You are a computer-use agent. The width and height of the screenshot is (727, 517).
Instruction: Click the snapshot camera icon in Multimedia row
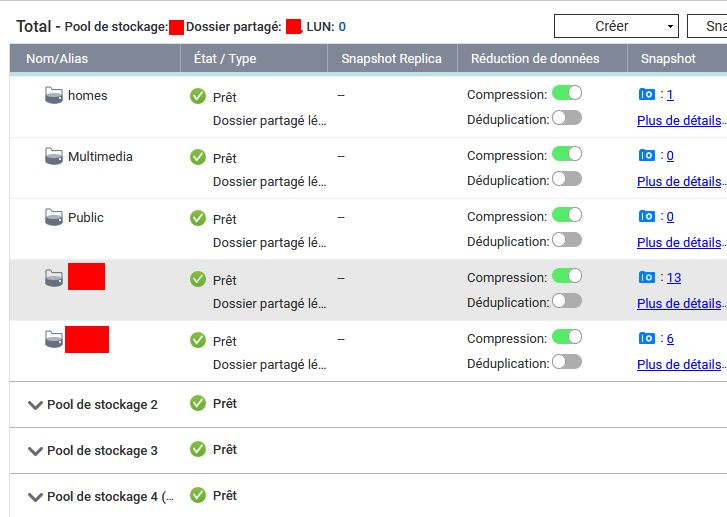[647, 155]
